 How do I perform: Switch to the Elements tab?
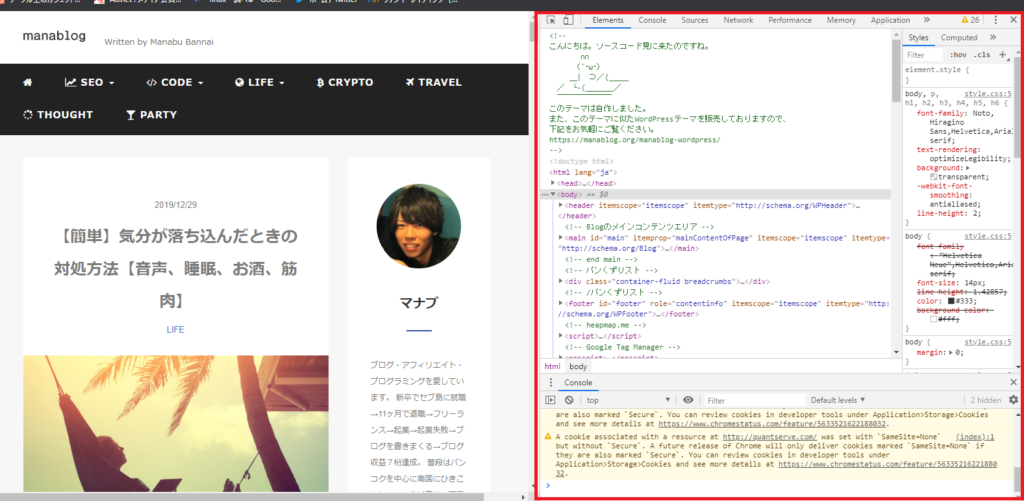[607, 20]
